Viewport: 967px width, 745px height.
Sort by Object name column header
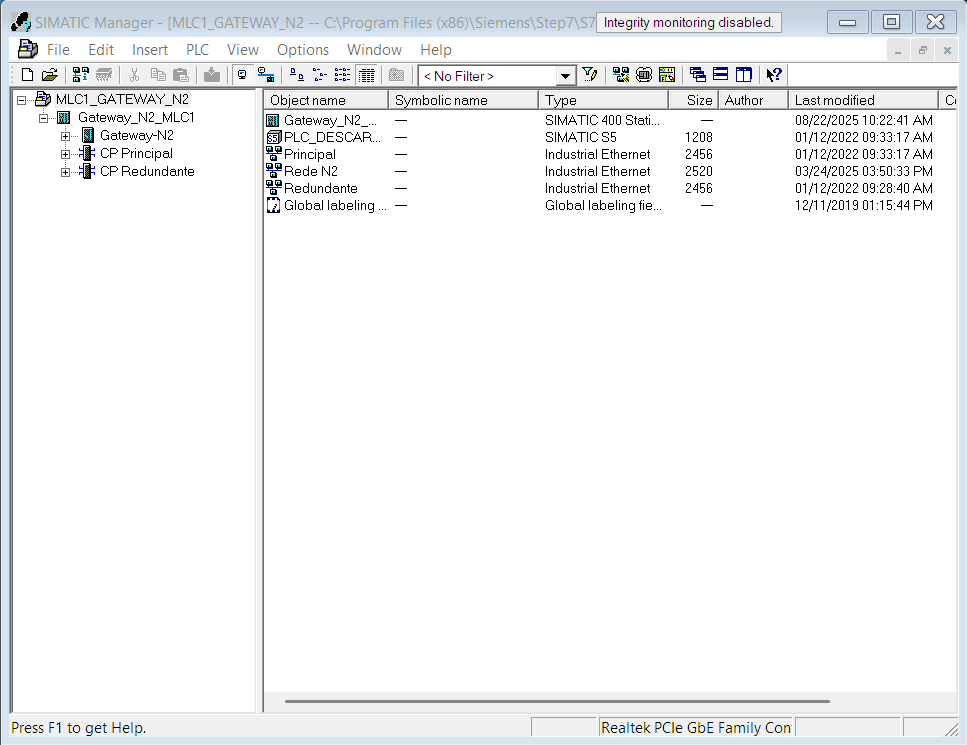(326, 100)
